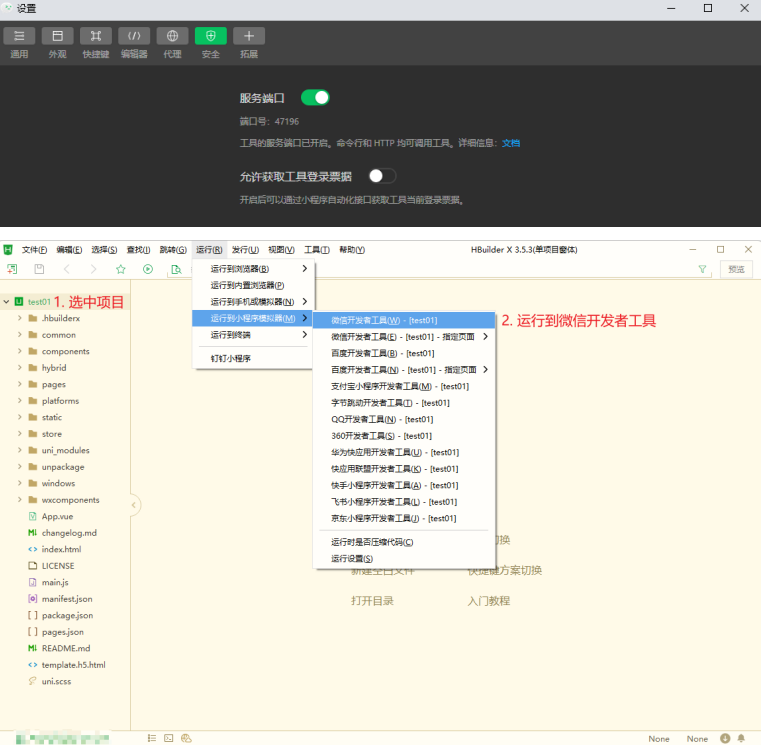Enable 允许获取工具登录票据 switch
The image size is (761, 745).
(x=382, y=176)
